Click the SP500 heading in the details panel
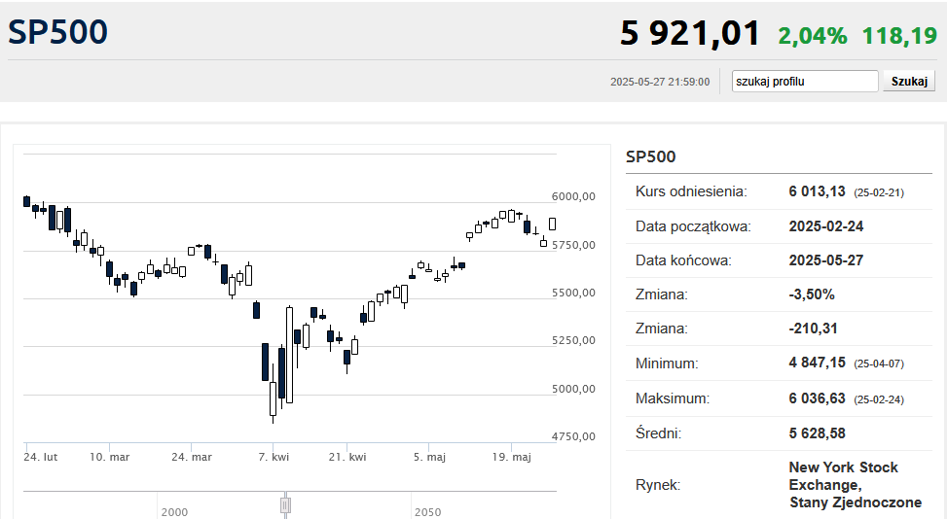The height and width of the screenshot is (519, 948). pyautogui.click(x=650, y=156)
